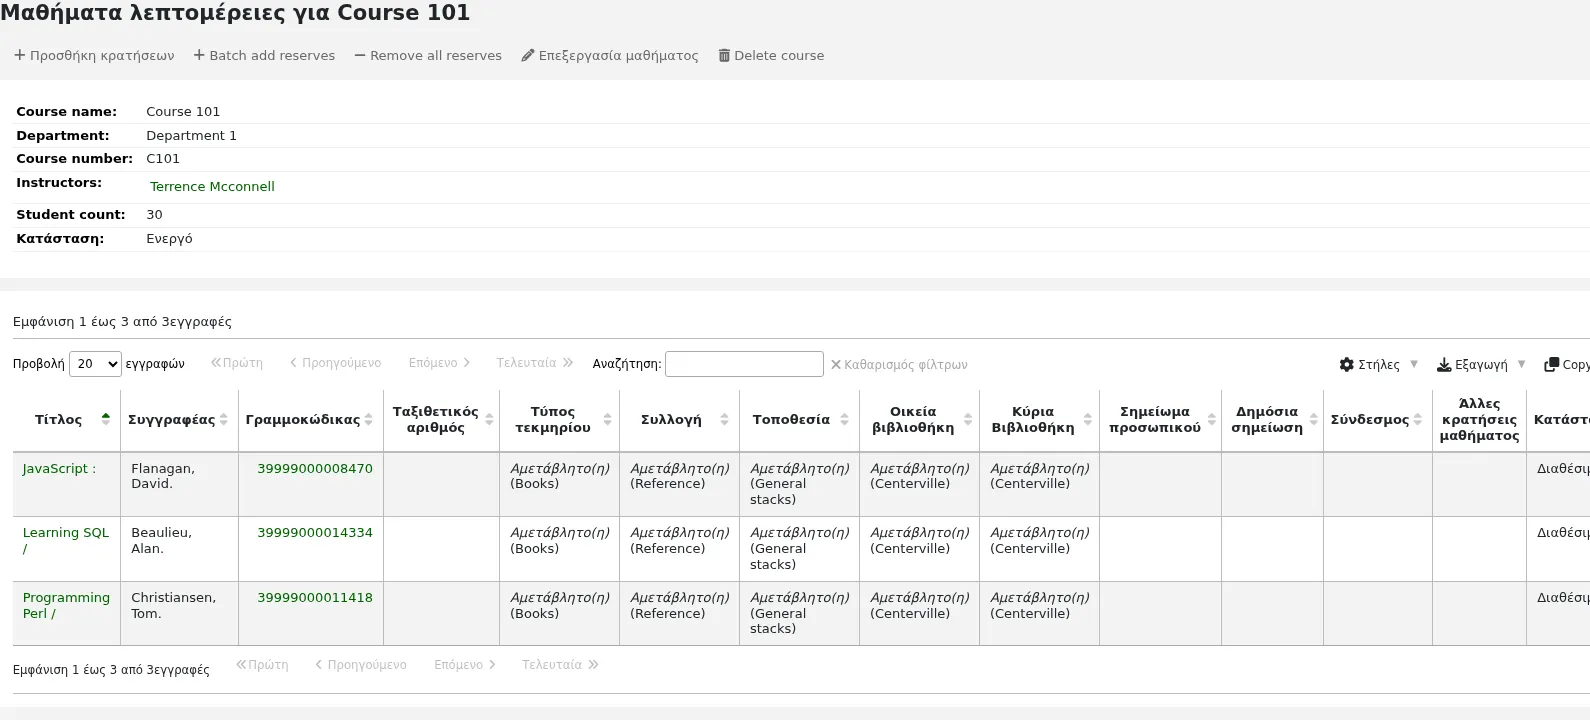Sort by Τοποθεσία column arrow
Screen dimensions: 1590x720
tap(844, 419)
